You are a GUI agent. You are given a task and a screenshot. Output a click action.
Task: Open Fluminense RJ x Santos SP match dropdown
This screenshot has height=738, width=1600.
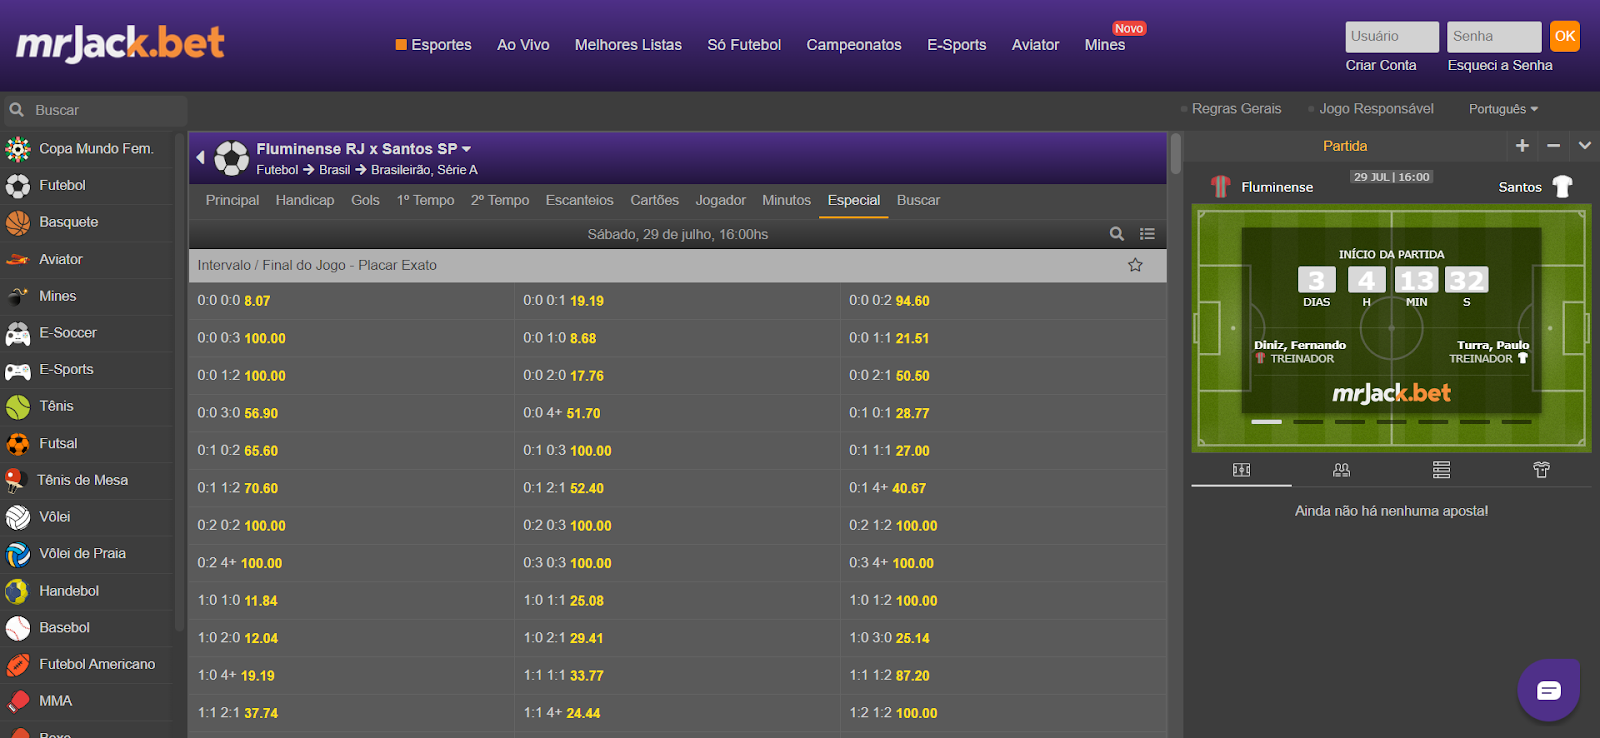[x=364, y=149]
